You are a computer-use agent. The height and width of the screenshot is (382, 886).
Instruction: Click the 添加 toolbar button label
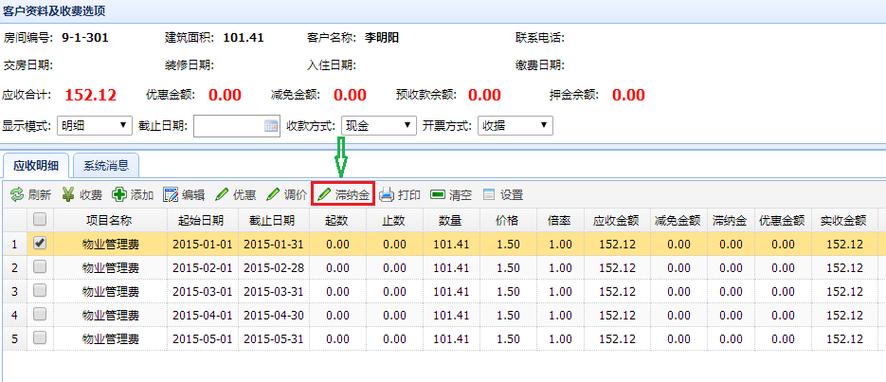click(142, 196)
